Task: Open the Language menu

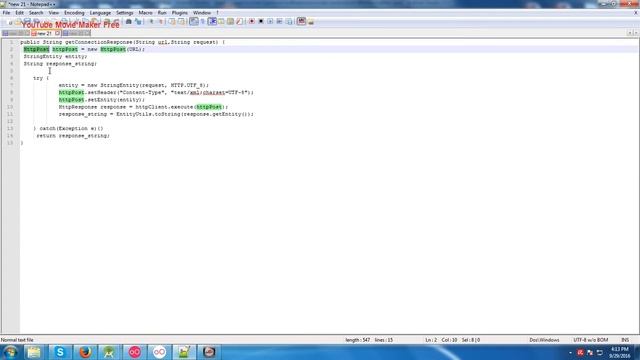Action: pos(100,13)
